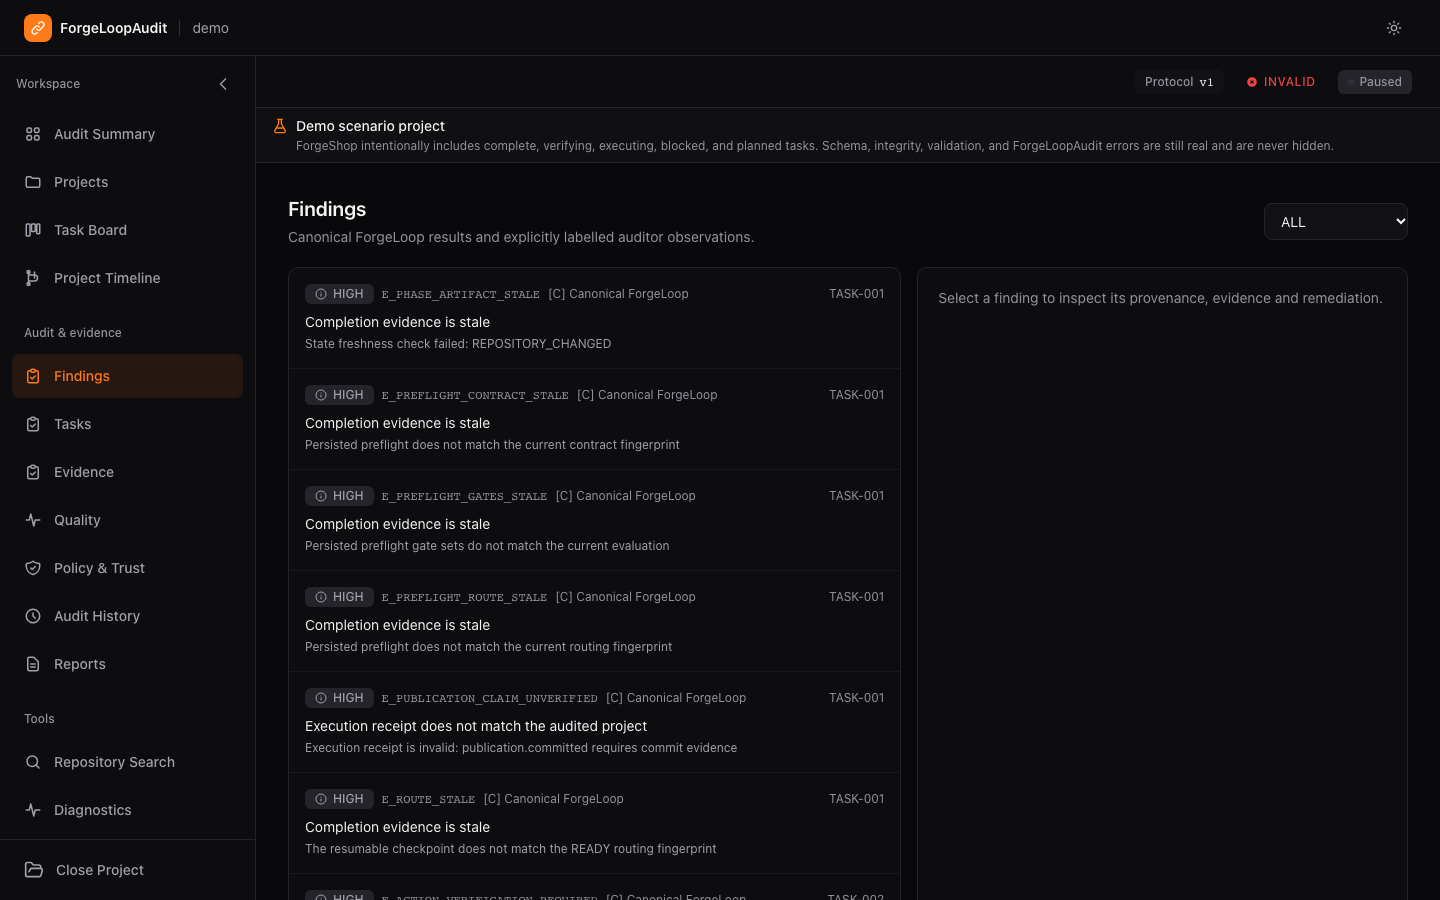Click the Reports document icon
The height and width of the screenshot is (900, 1440).
point(33,664)
